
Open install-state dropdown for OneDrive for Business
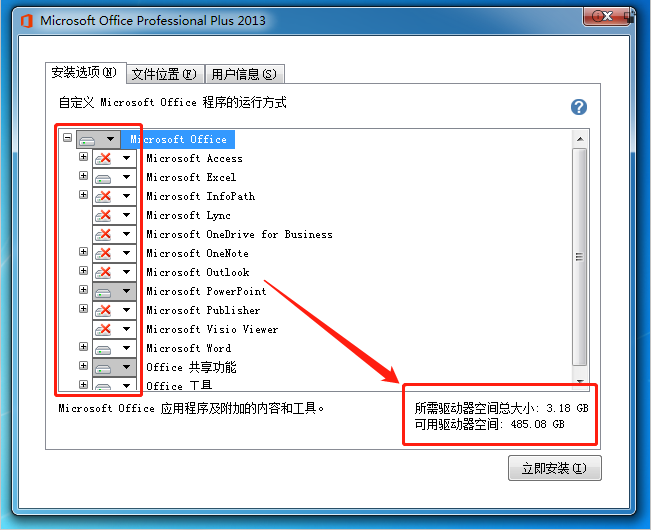[115, 234]
